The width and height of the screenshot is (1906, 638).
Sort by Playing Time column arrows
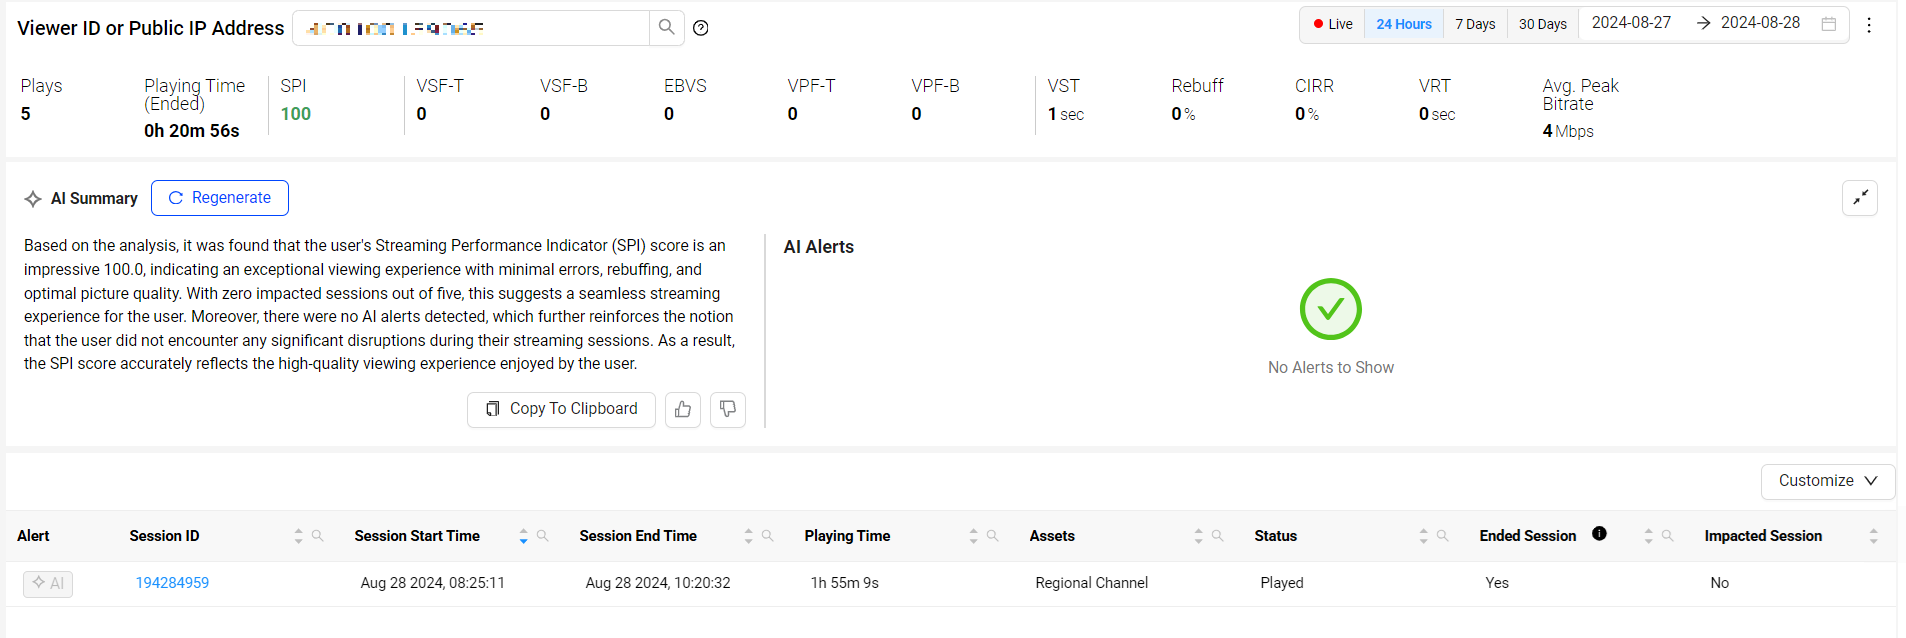click(x=973, y=536)
